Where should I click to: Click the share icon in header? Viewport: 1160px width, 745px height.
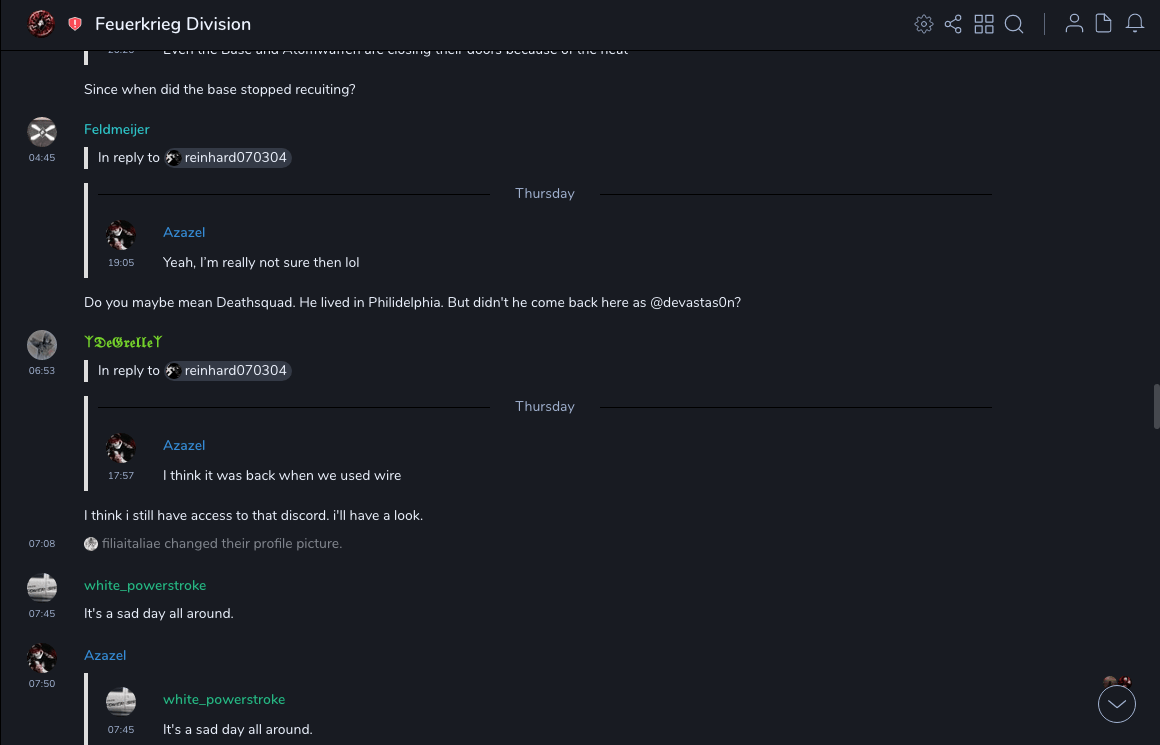point(953,24)
